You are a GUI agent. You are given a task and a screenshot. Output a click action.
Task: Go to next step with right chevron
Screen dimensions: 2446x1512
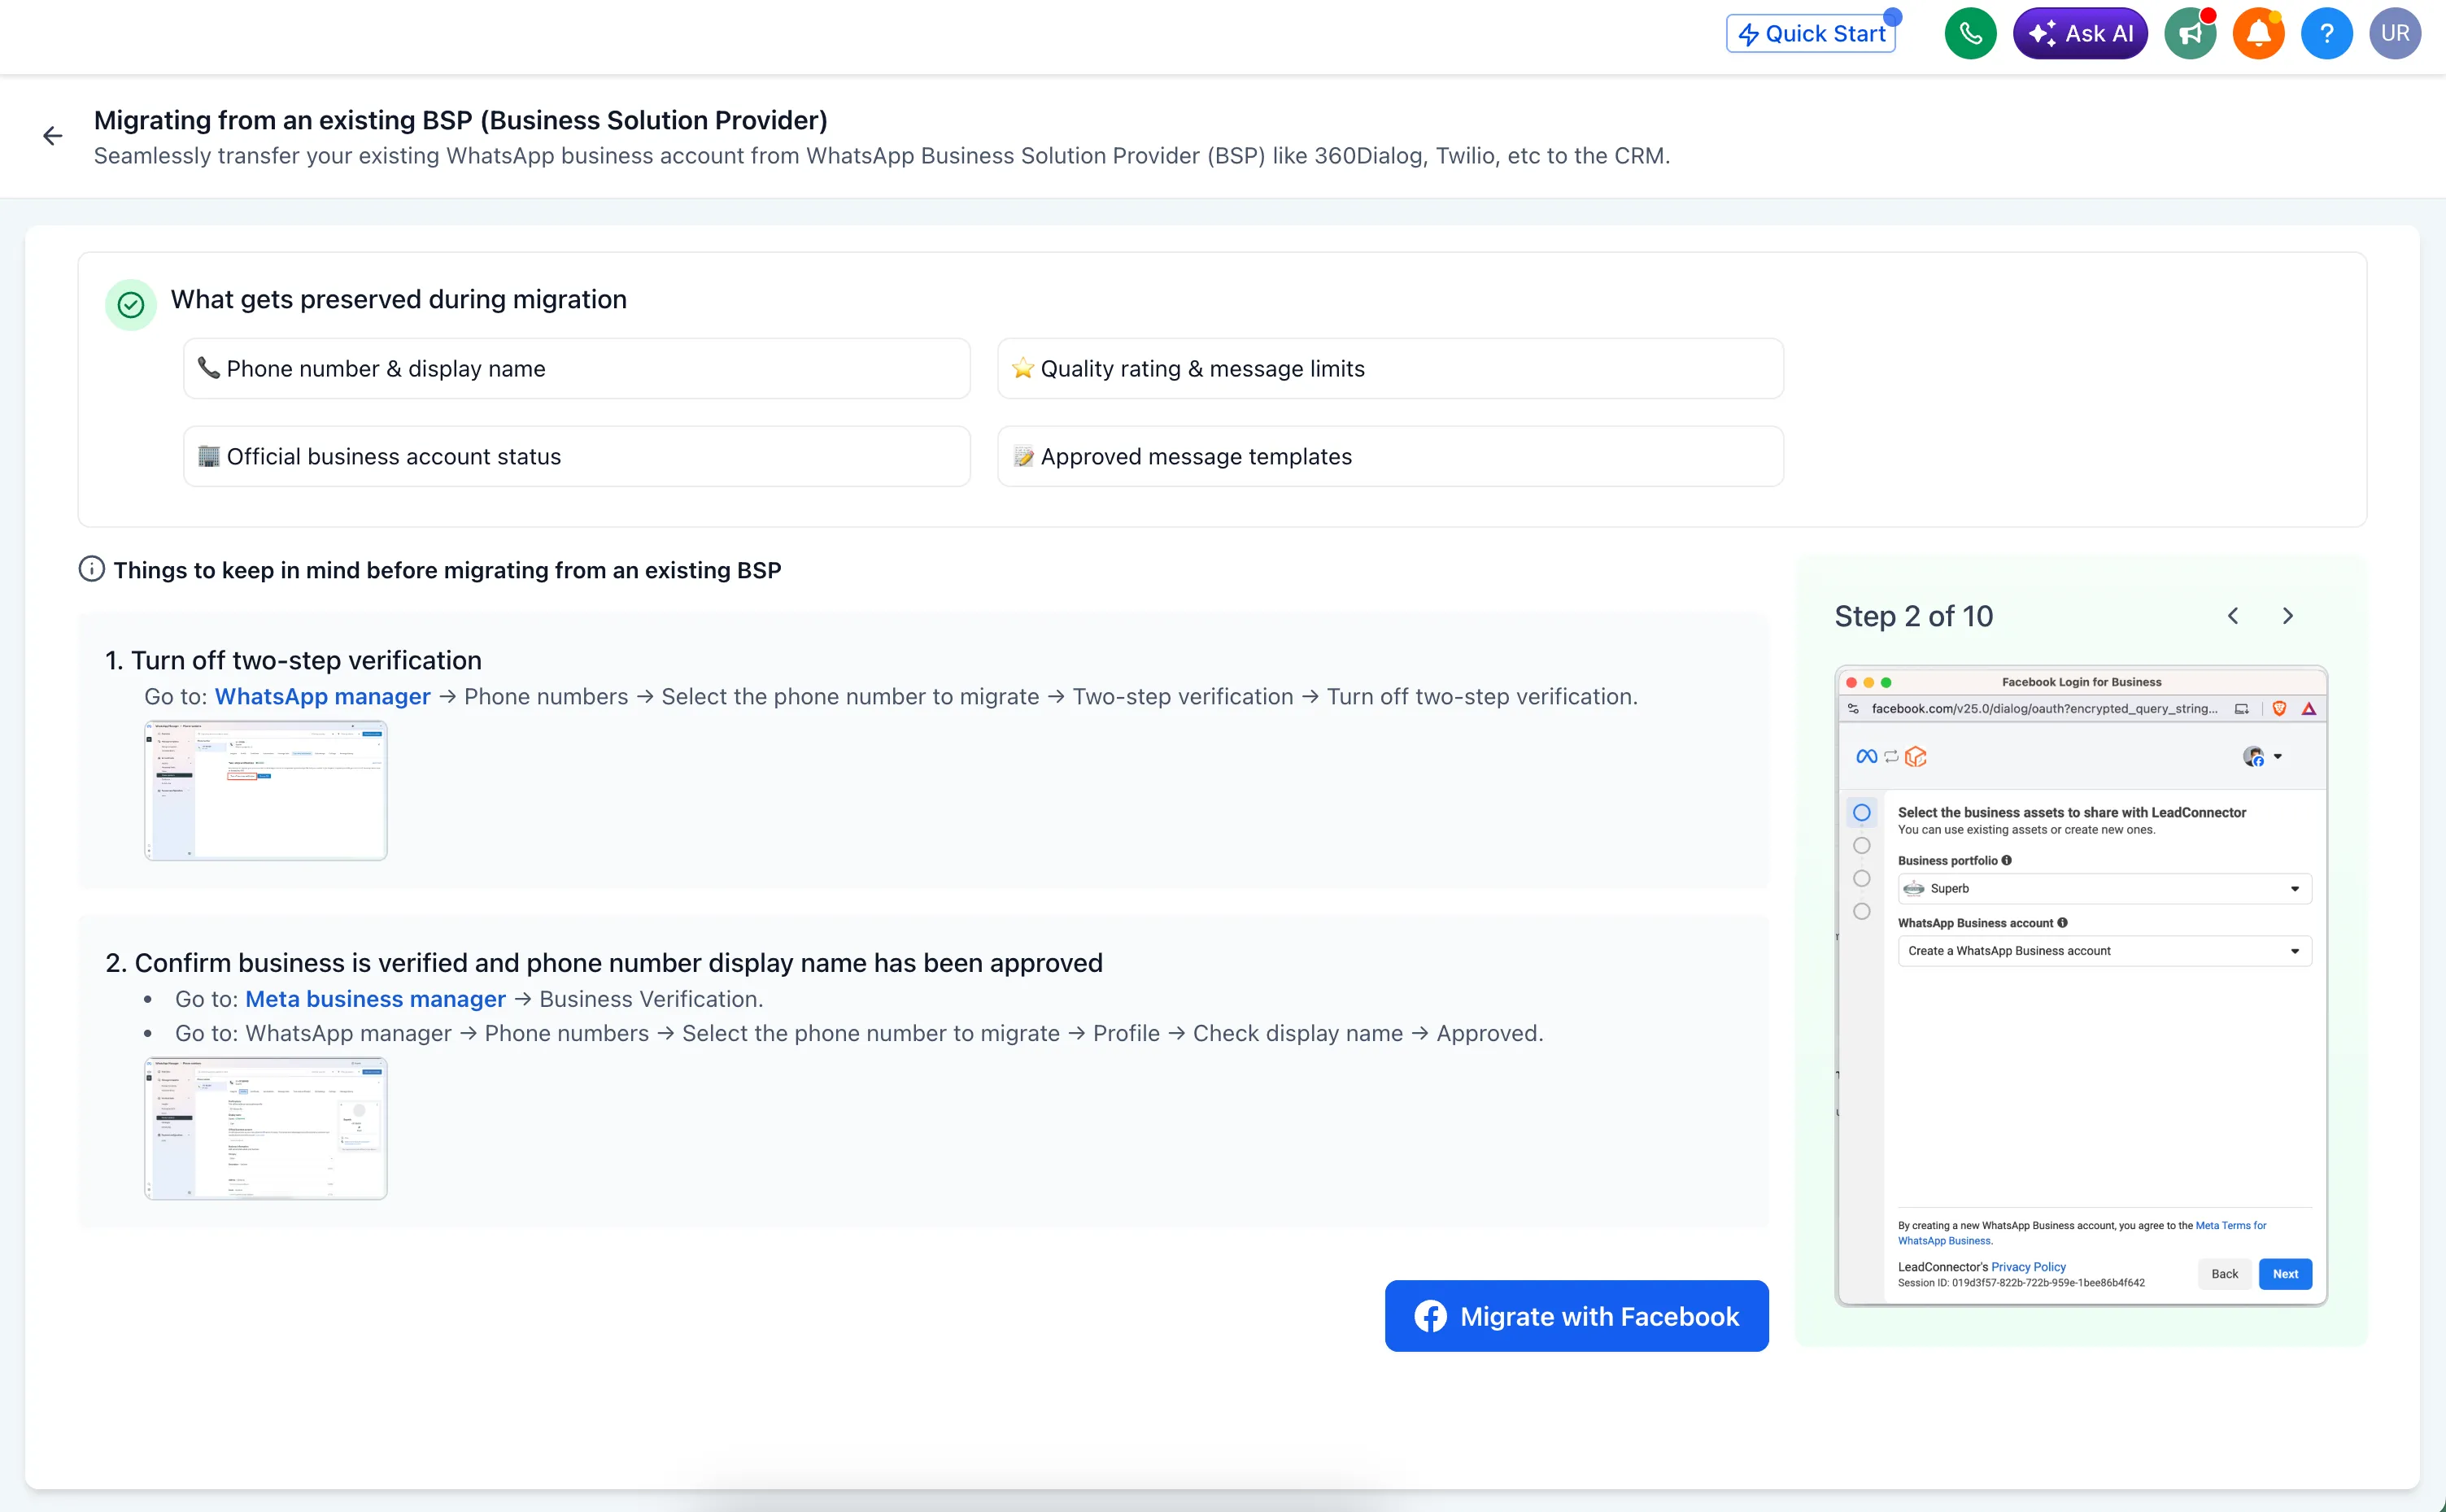pyautogui.click(x=2287, y=616)
